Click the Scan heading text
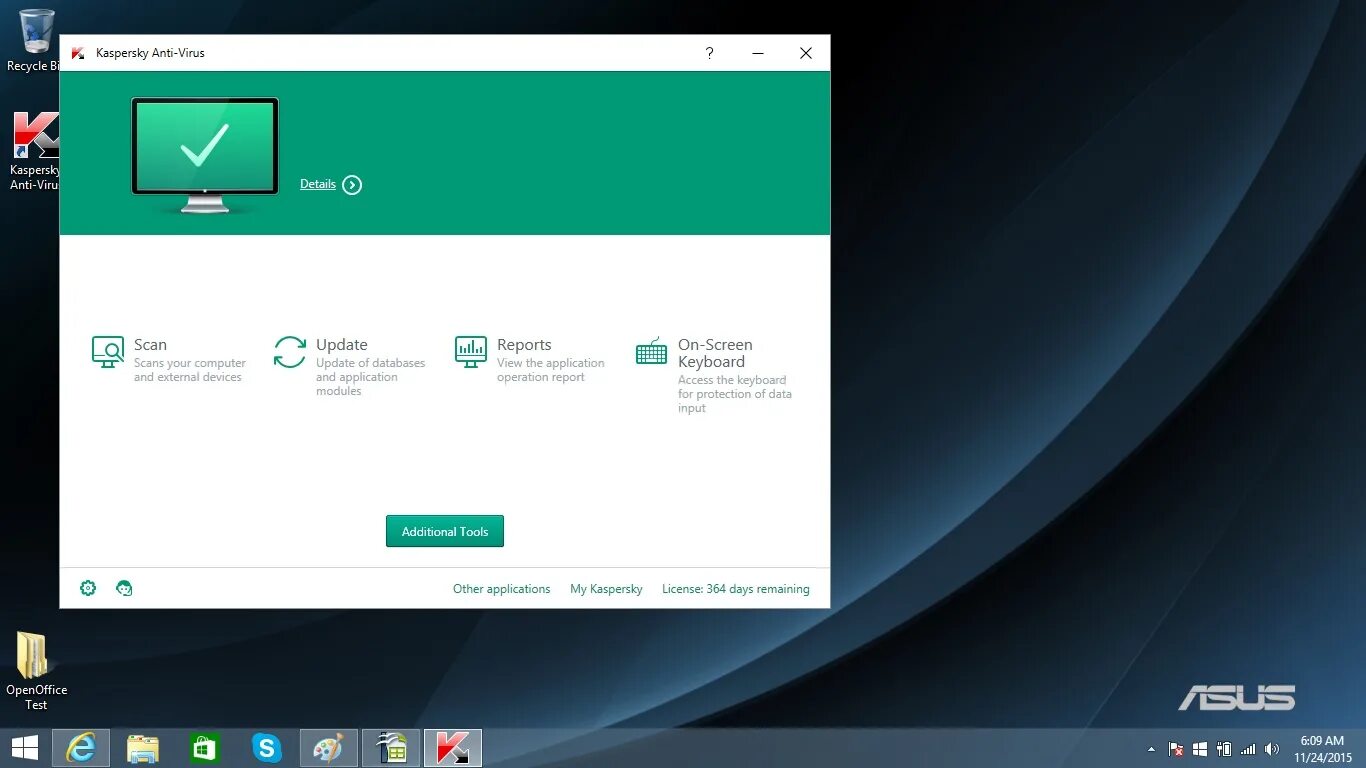This screenshot has height=768, width=1366. pos(150,344)
